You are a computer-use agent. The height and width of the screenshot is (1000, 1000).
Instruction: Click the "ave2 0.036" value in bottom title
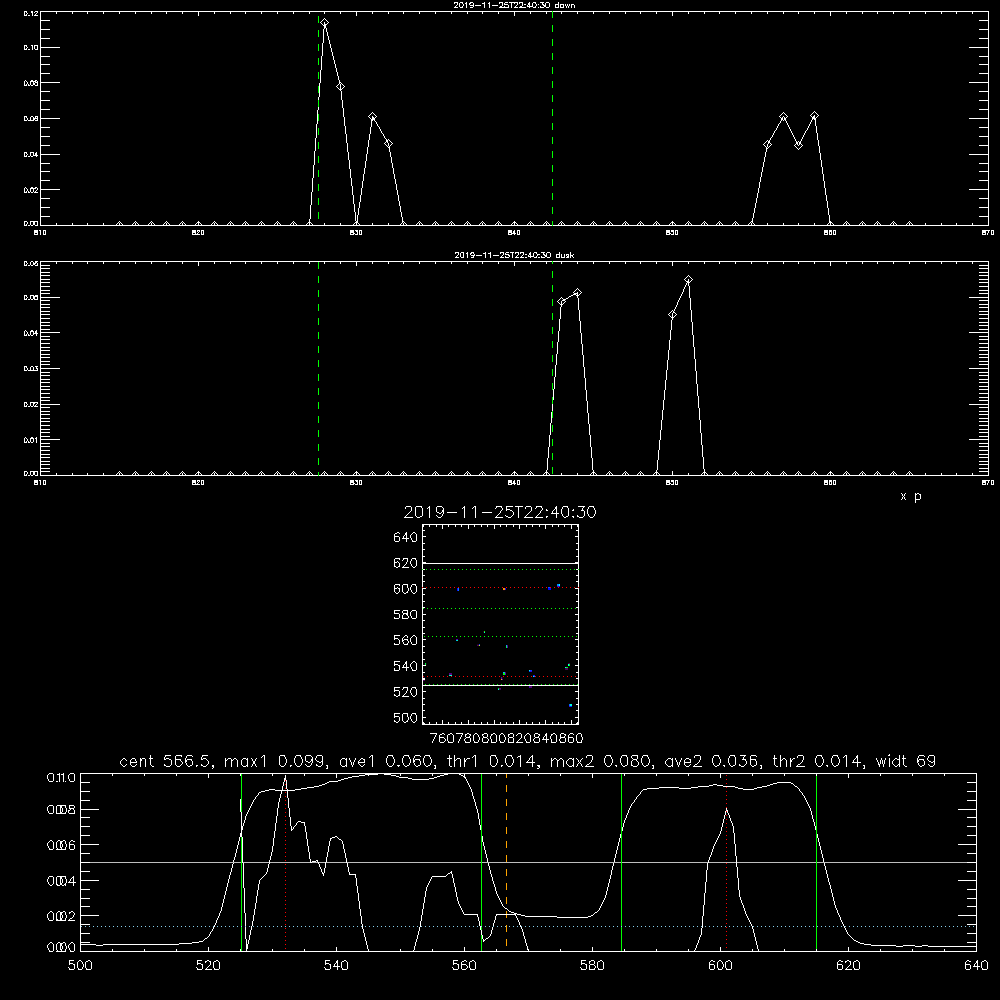coord(712,761)
